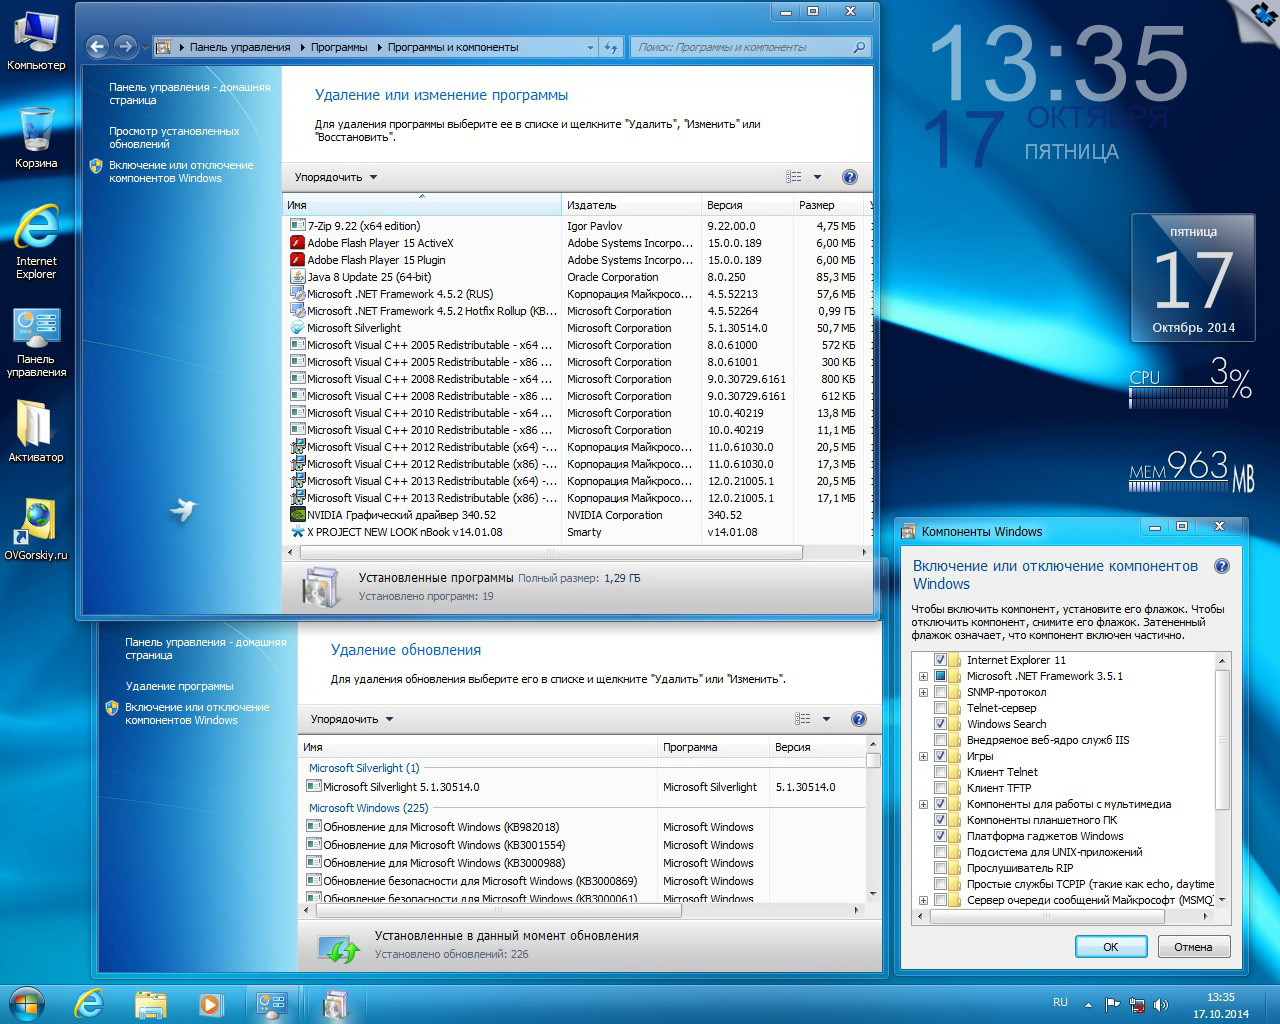Click the Start button orb
Viewport: 1280px width, 1024px height.
point(27,1004)
